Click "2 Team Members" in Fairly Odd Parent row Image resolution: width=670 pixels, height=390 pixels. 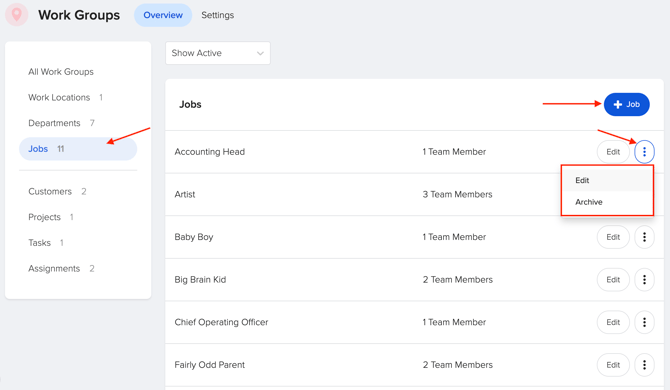point(458,365)
